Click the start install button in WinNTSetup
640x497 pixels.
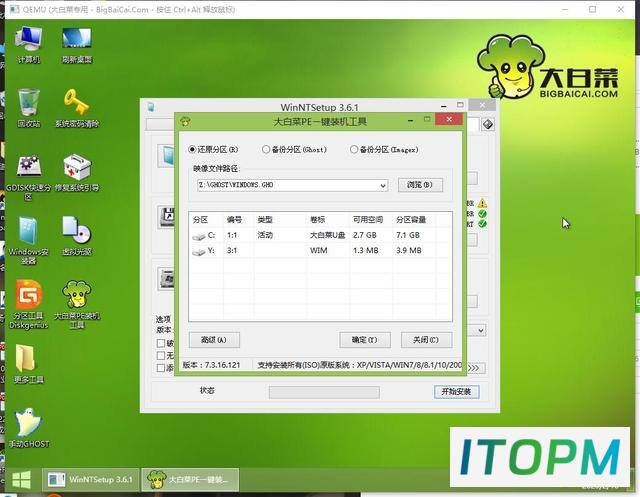click(x=456, y=392)
